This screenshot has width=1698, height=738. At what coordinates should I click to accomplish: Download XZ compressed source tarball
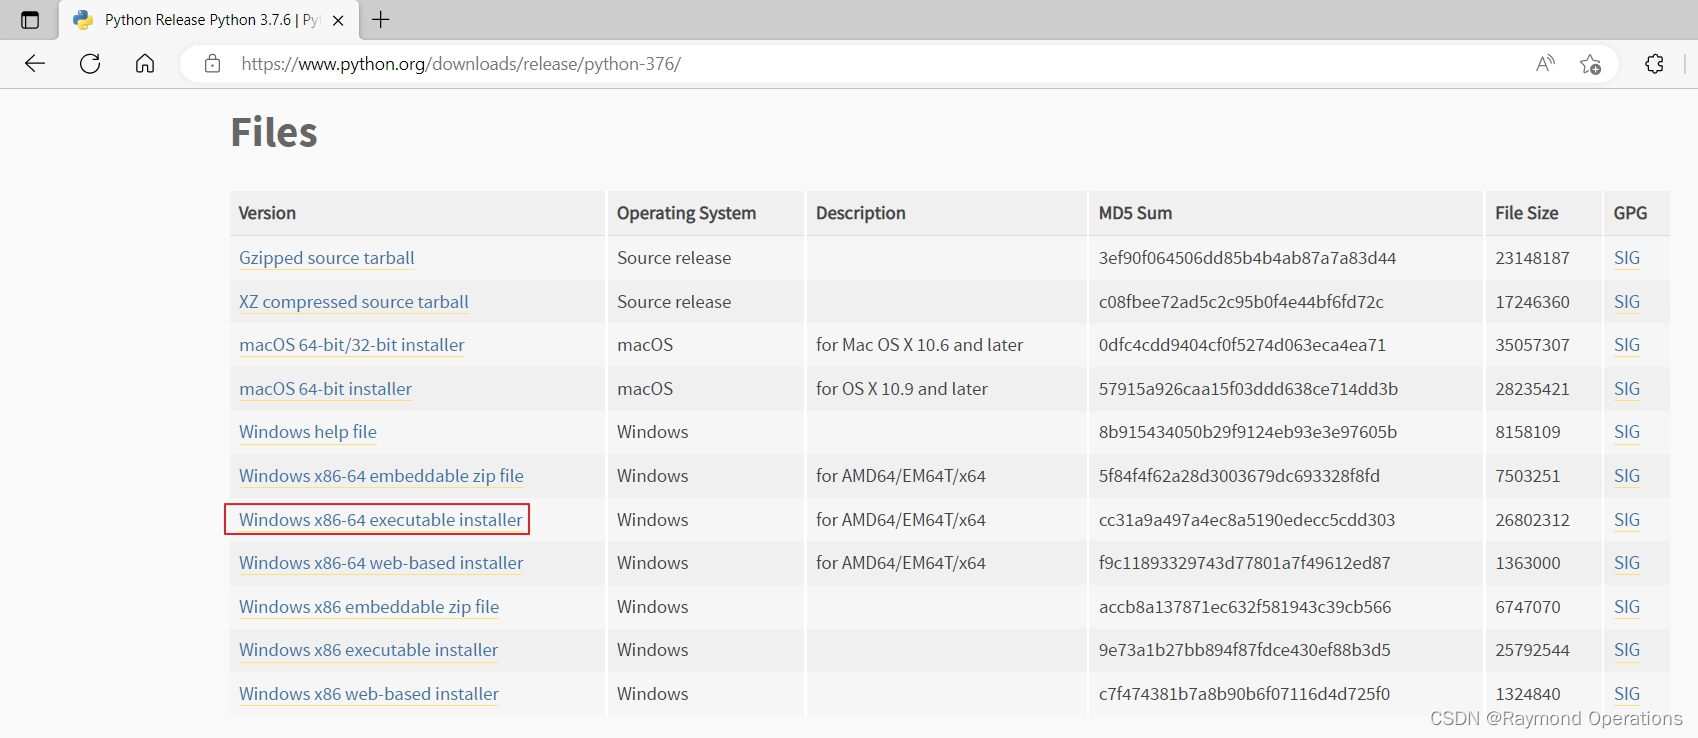point(353,302)
